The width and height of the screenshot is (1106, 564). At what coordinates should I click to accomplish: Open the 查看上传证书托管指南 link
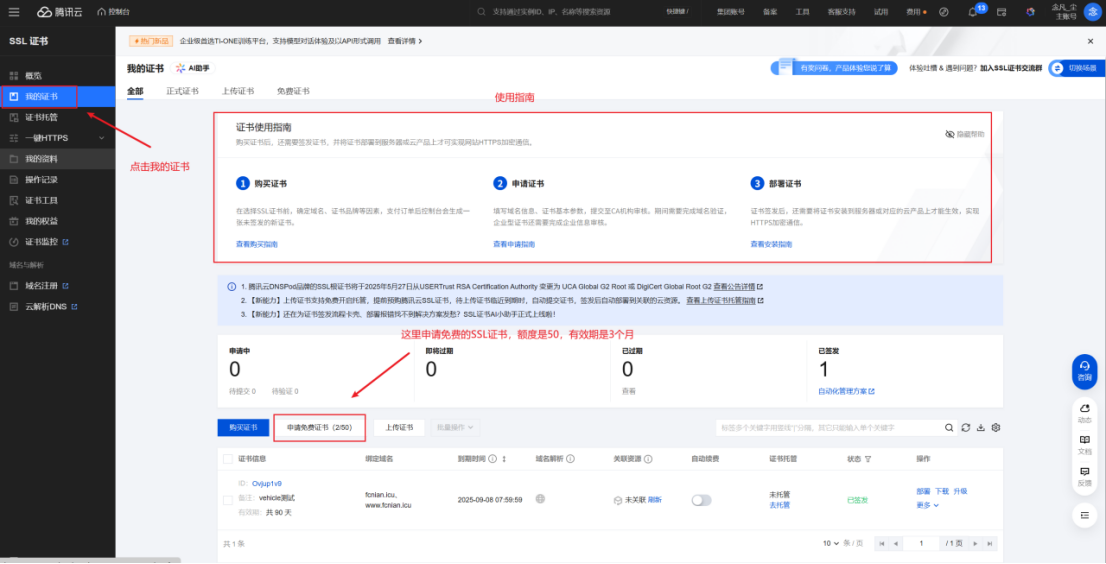click(724, 300)
